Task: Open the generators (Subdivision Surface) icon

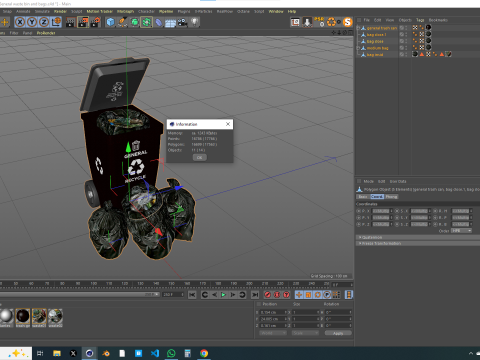Action: click(134, 22)
